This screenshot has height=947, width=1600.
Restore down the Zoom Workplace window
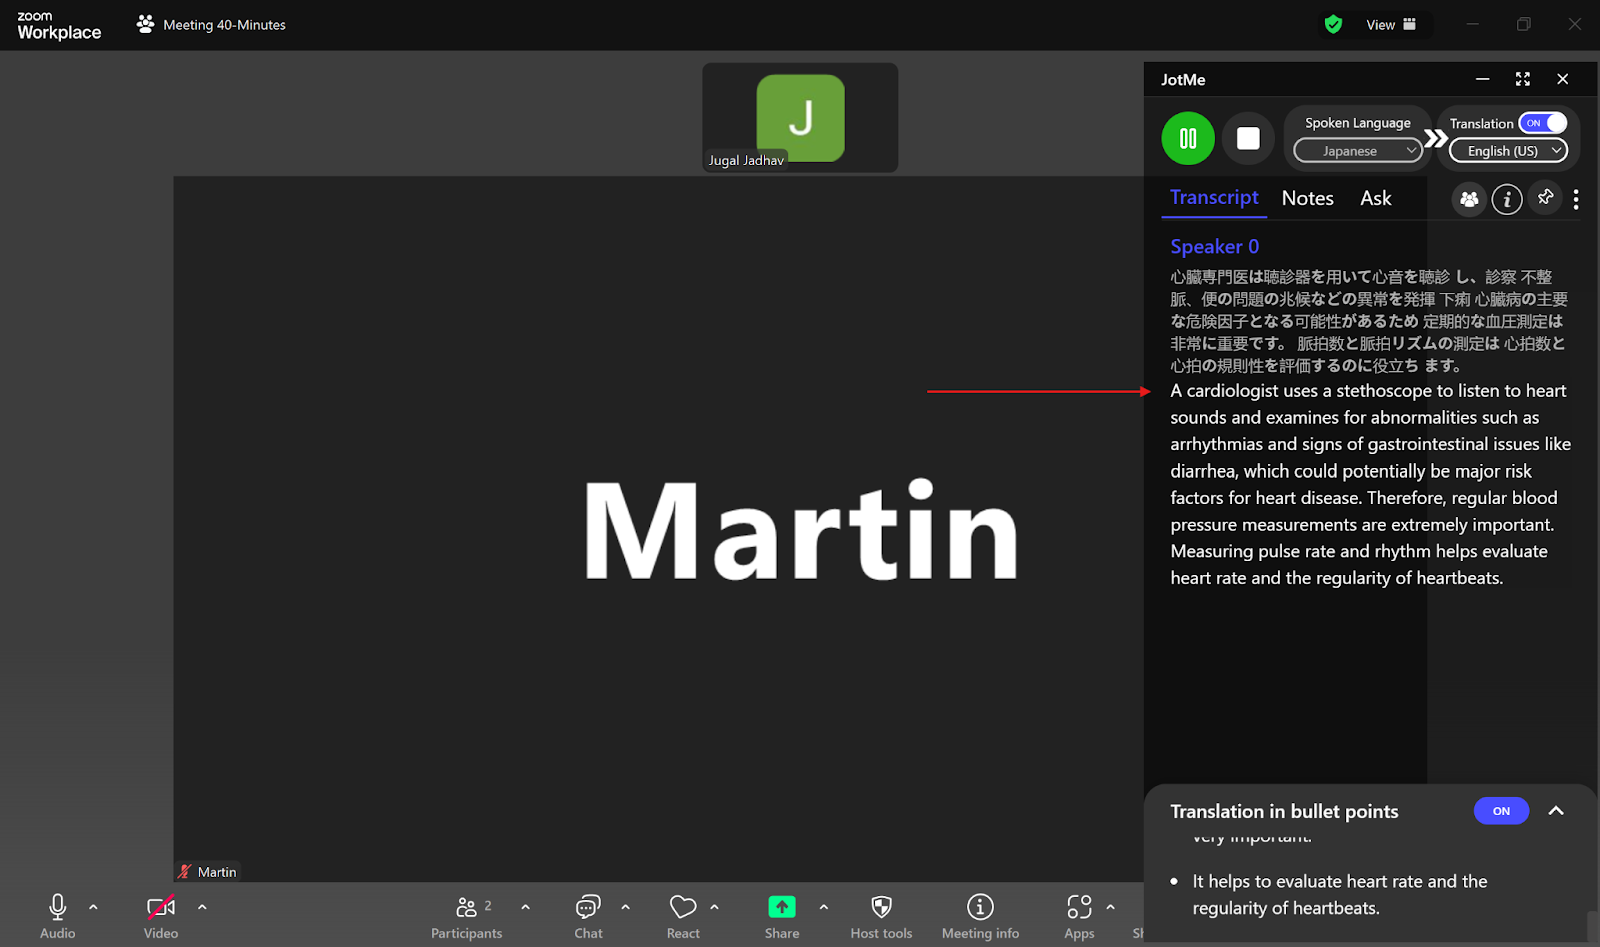[x=1523, y=24]
